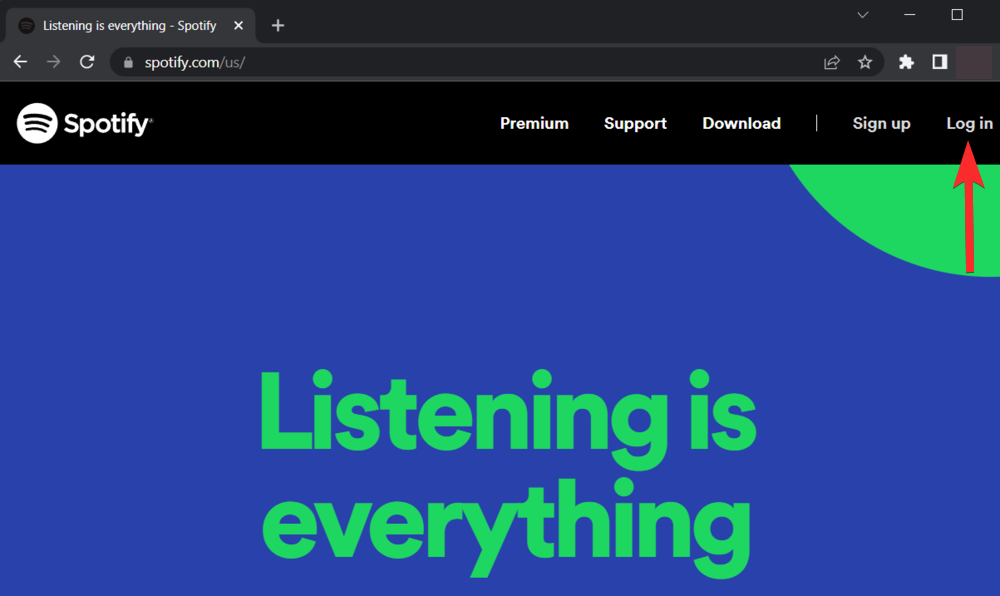Open a new browser tab
Image resolution: width=1000 pixels, height=596 pixels.
click(277, 25)
